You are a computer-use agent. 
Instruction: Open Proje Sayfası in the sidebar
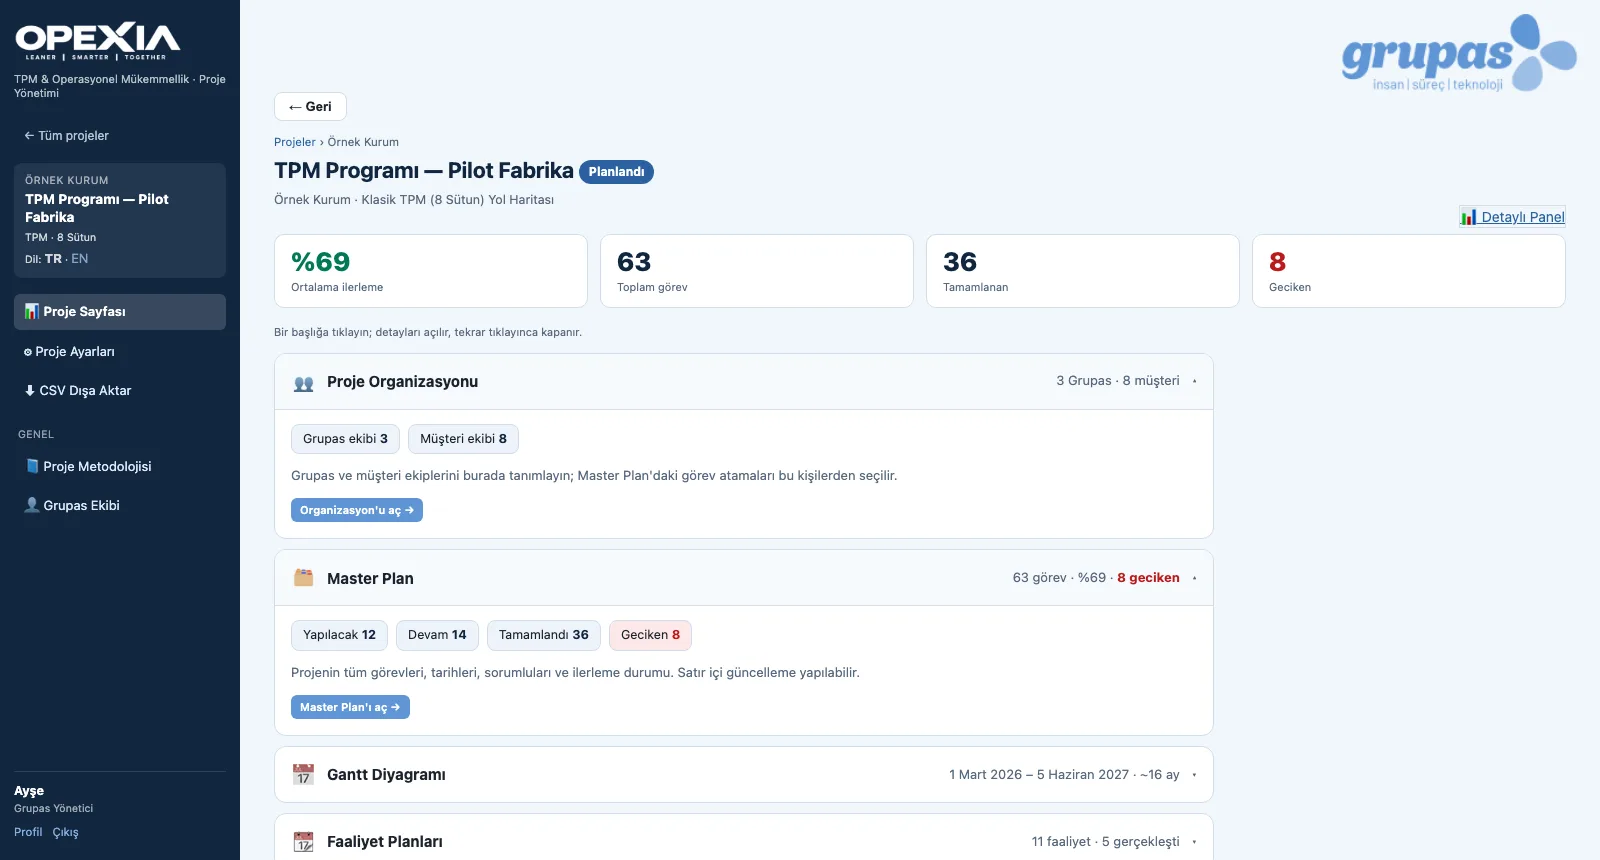pos(120,312)
